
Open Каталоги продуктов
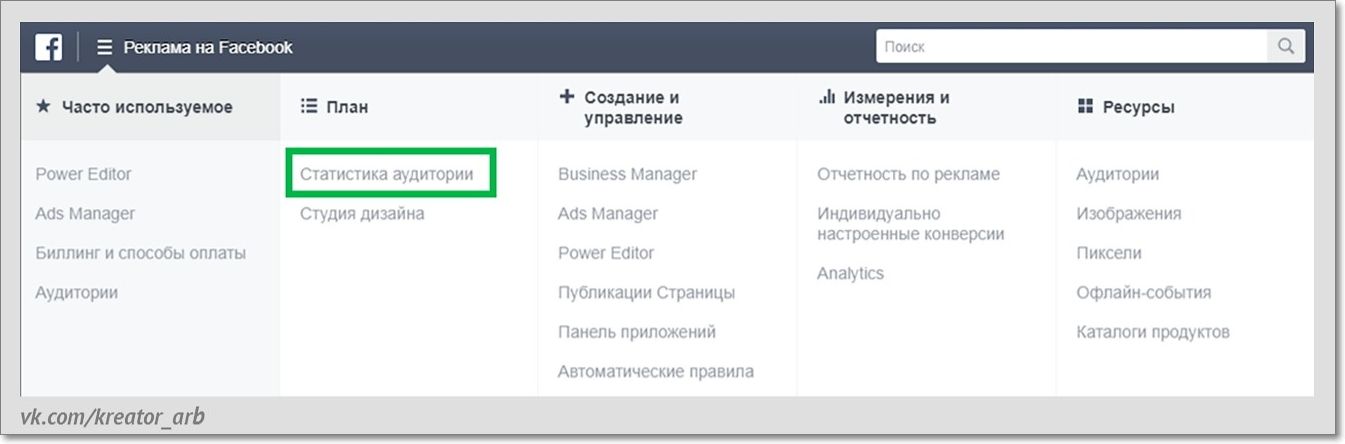click(1153, 332)
